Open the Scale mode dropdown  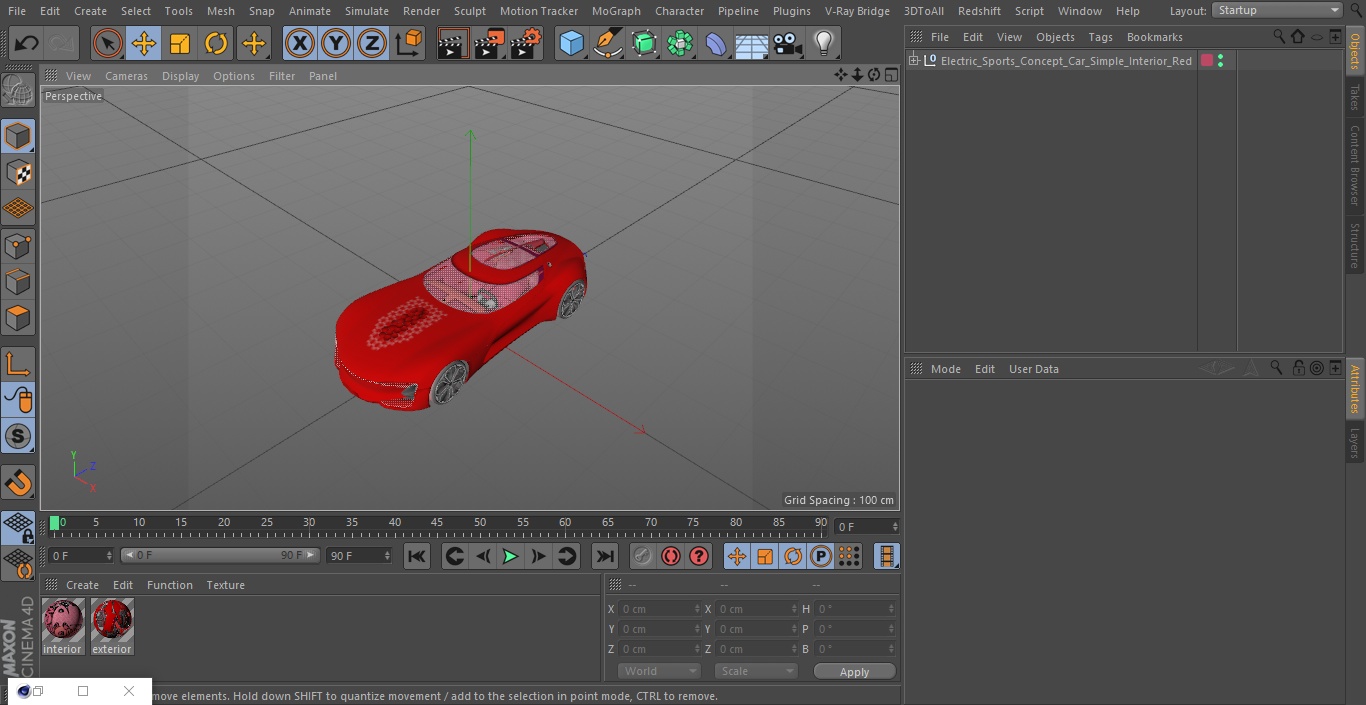pos(755,671)
